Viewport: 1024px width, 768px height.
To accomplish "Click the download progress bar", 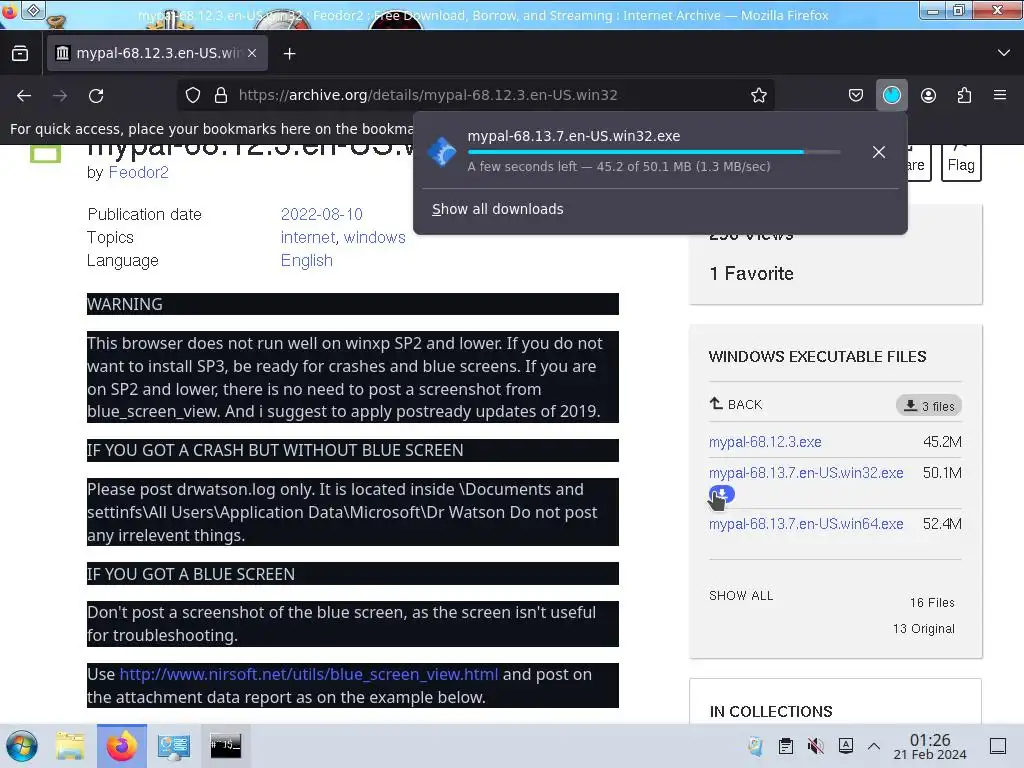I will [654, 152].
